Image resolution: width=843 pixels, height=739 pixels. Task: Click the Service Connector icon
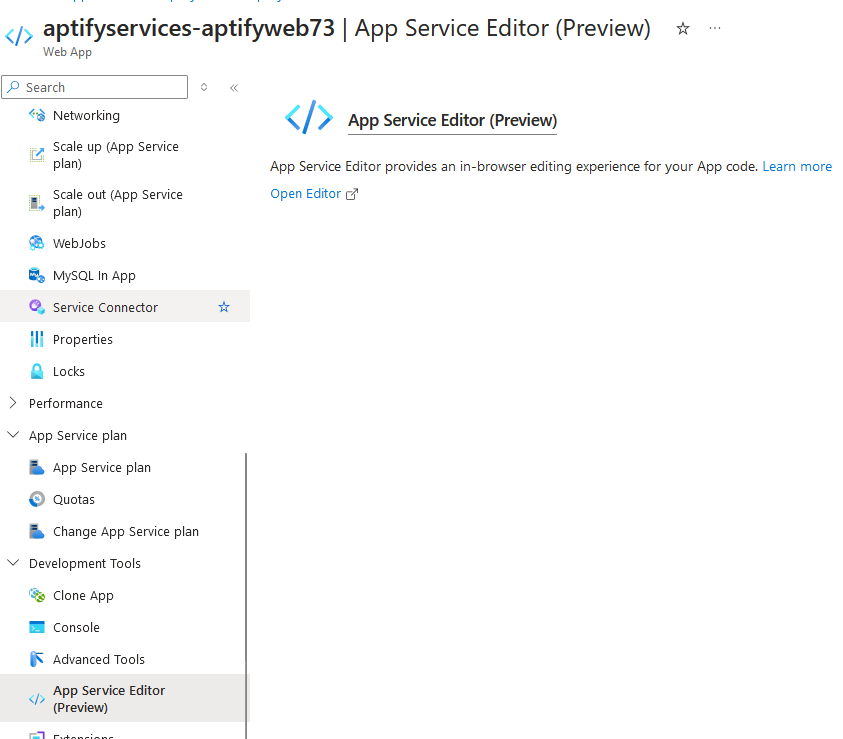click(37, 307)
